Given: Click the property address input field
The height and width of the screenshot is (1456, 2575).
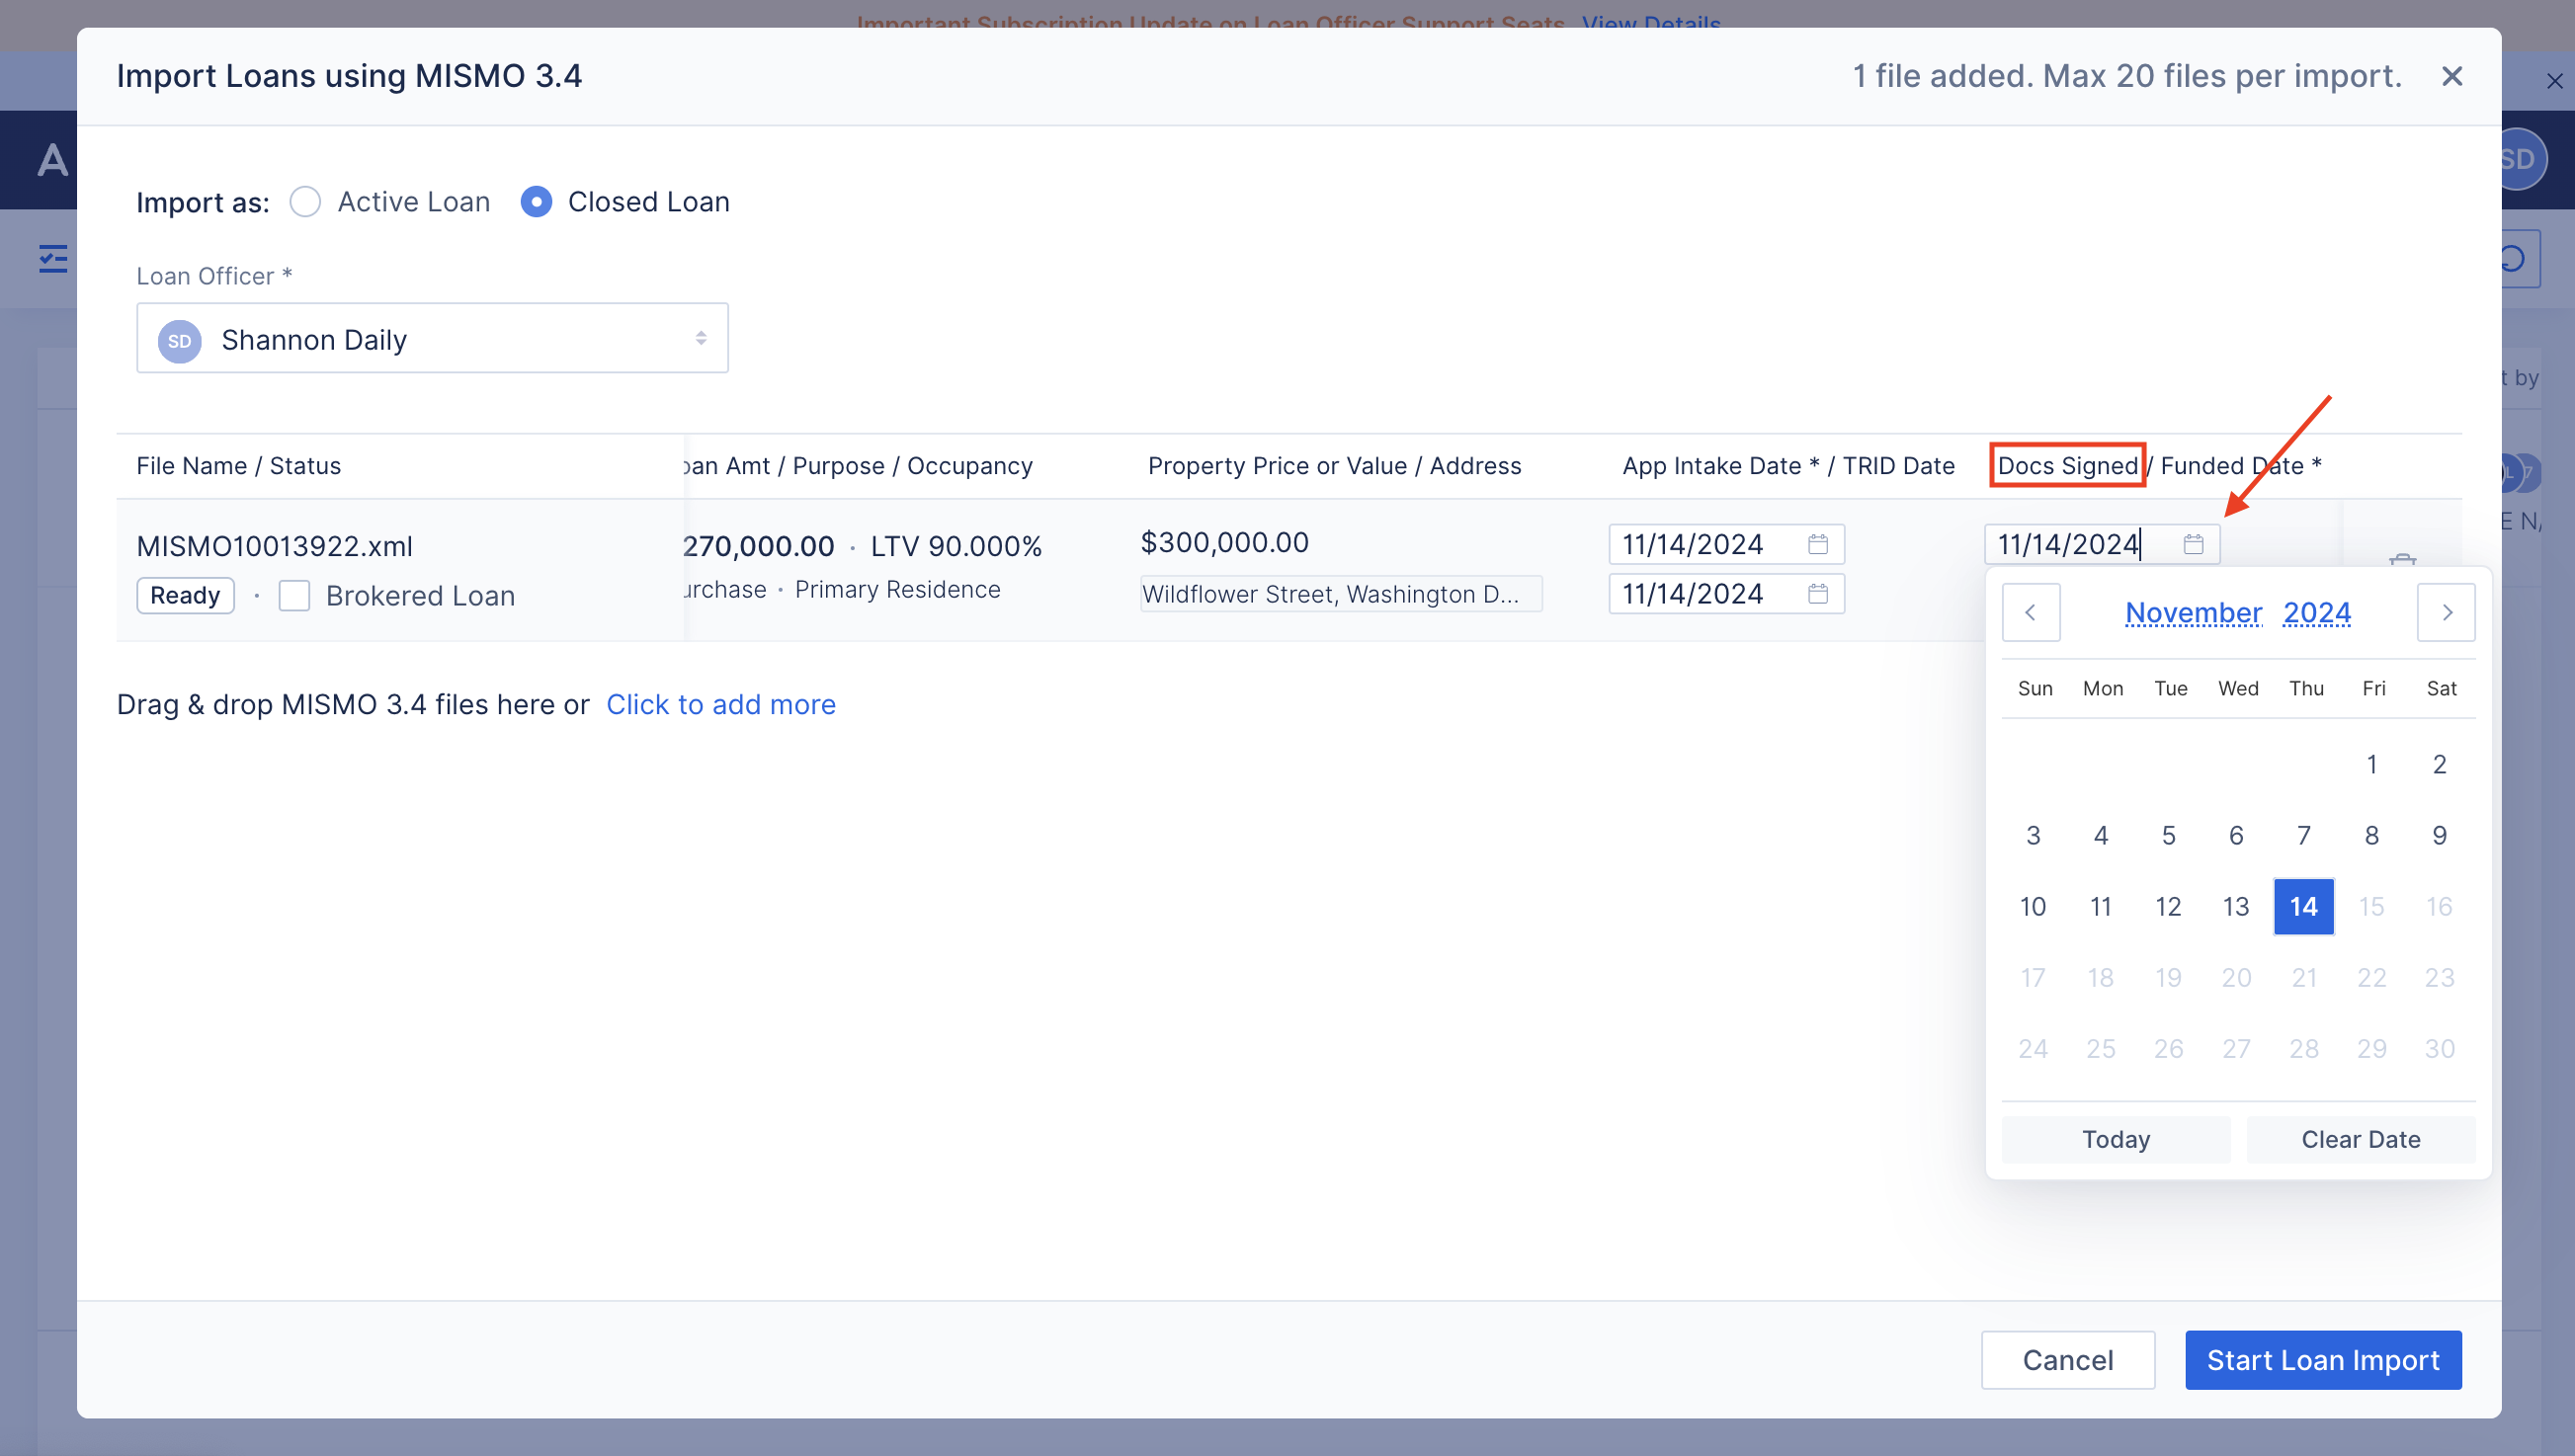Looking at the screenshot, I should click(1340, 594).
